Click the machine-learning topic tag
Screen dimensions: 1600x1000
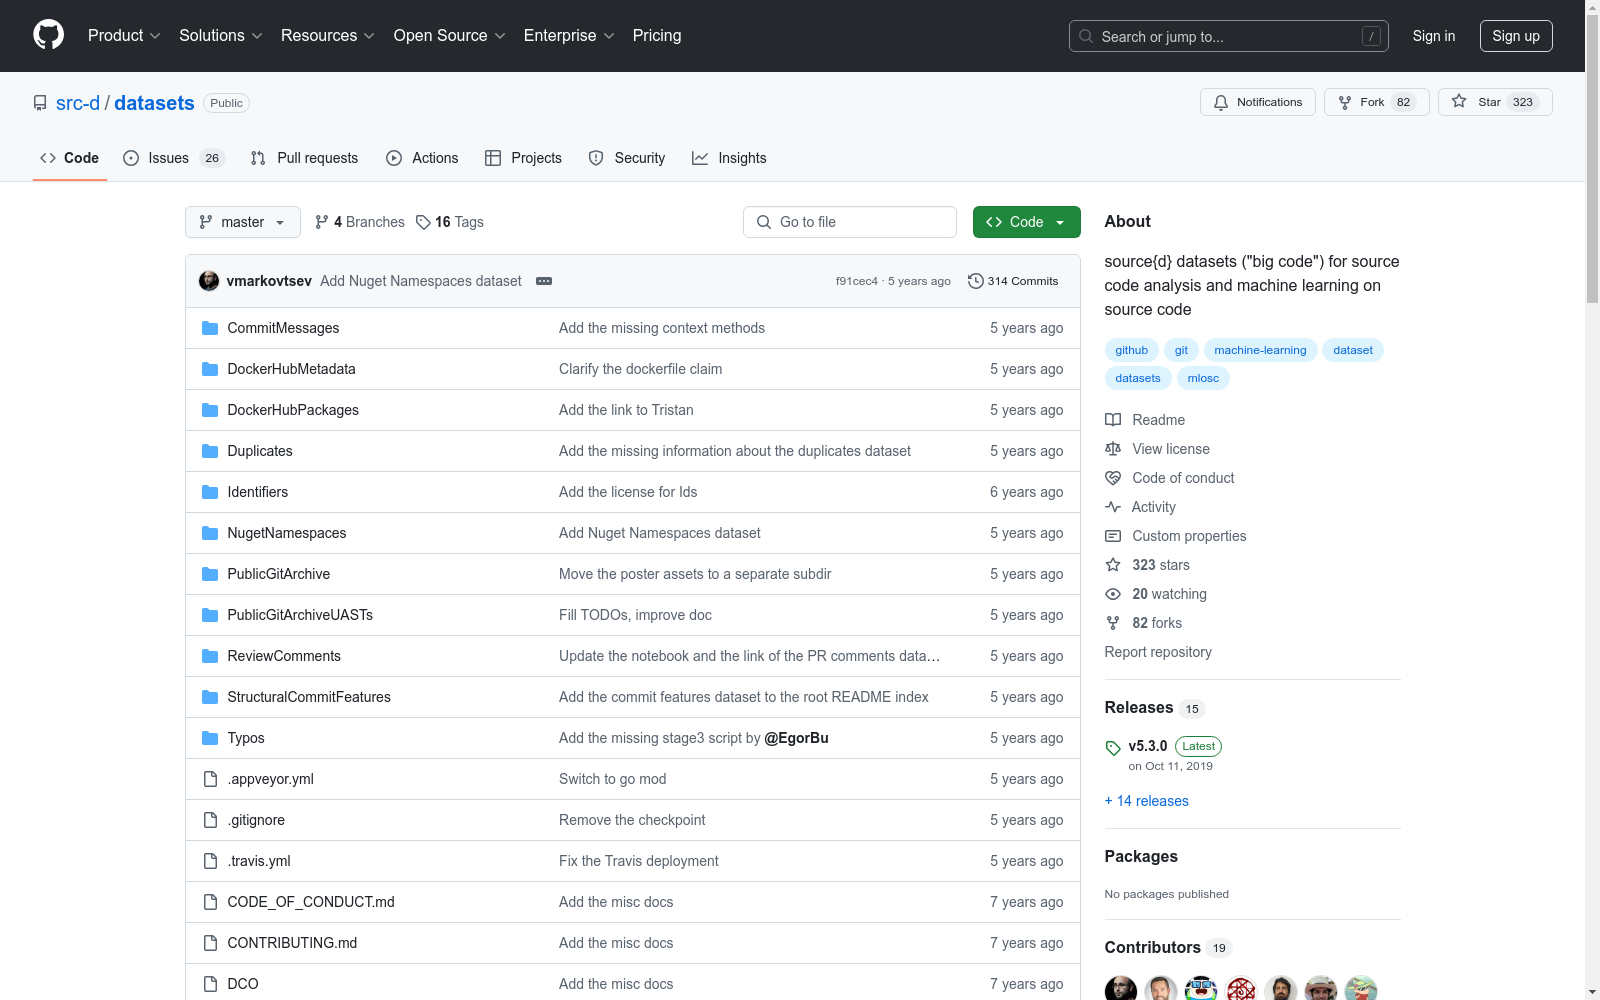1260,350
